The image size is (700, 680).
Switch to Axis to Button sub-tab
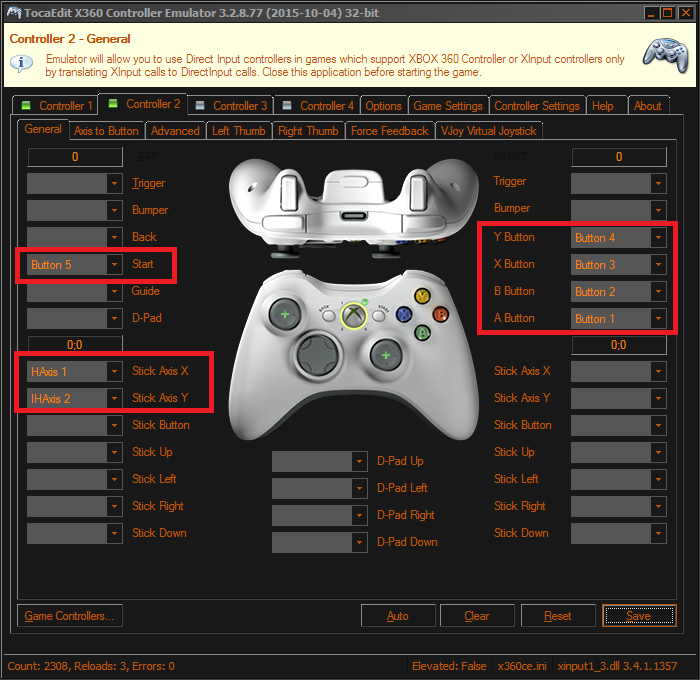106,131
